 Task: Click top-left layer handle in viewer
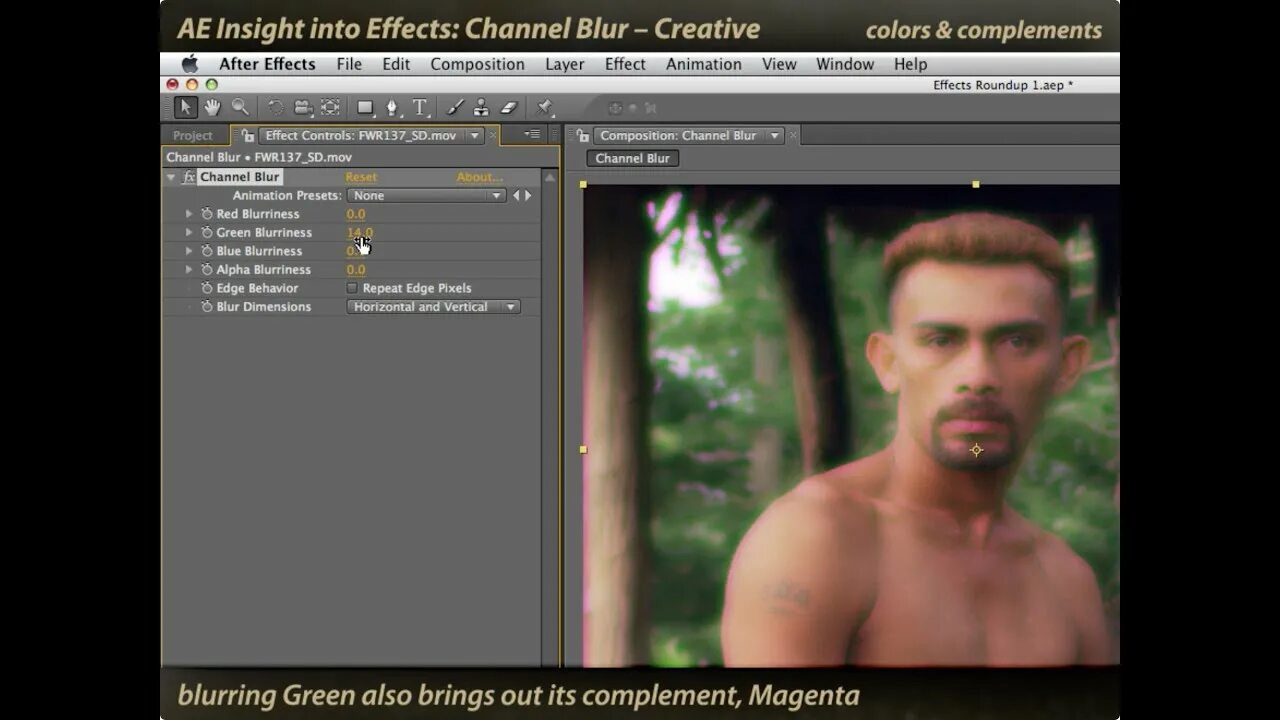(x=583, y=184)
